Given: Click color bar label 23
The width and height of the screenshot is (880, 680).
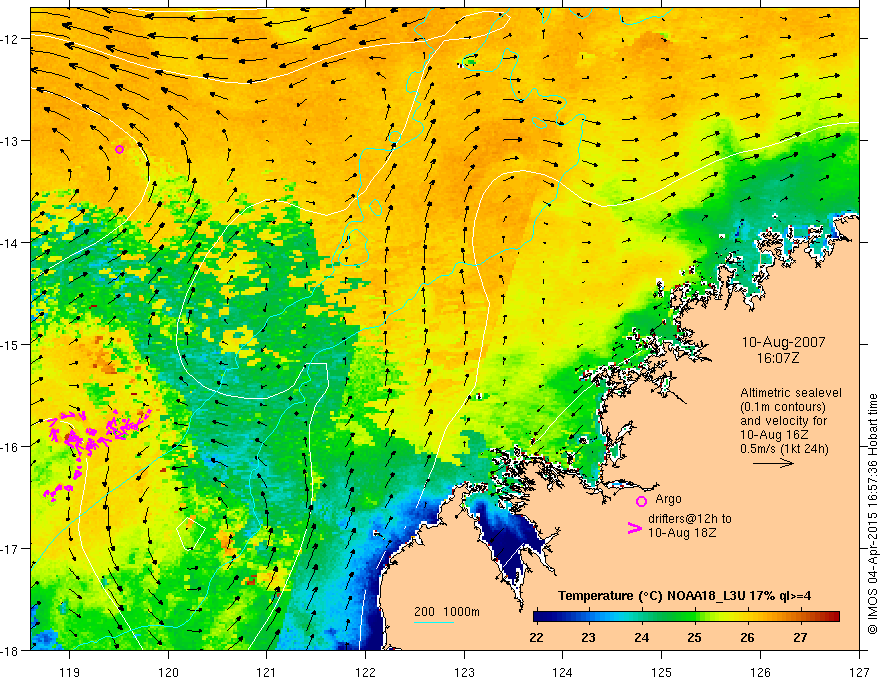Looking at the screenshot, I should 588,637.
